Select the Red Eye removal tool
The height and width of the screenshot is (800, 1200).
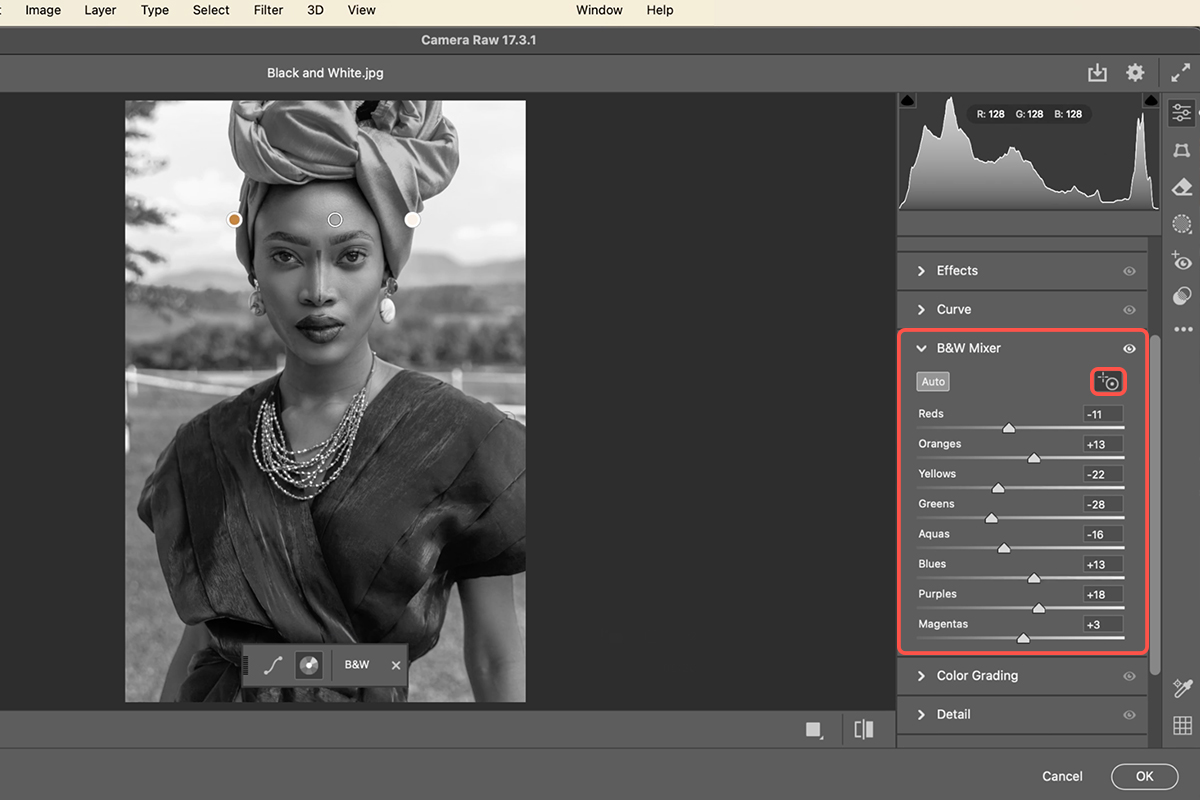point(1182,261)
